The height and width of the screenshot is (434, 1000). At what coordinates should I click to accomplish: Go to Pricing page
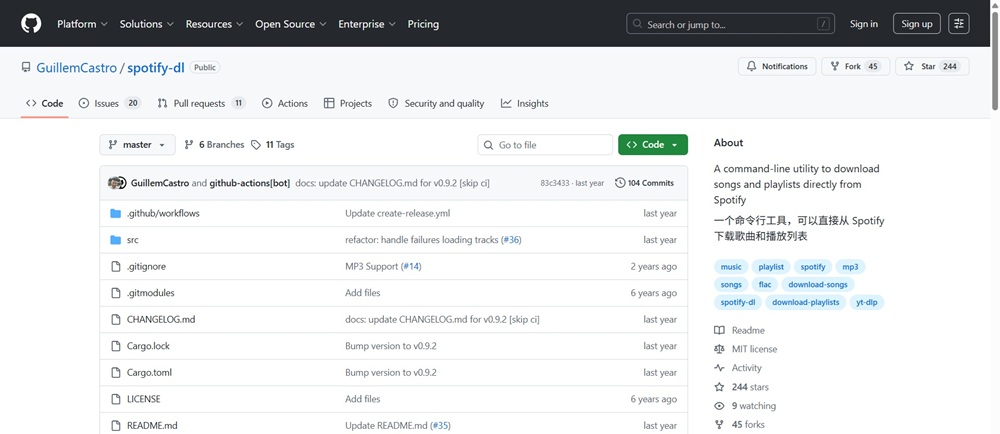423,24
